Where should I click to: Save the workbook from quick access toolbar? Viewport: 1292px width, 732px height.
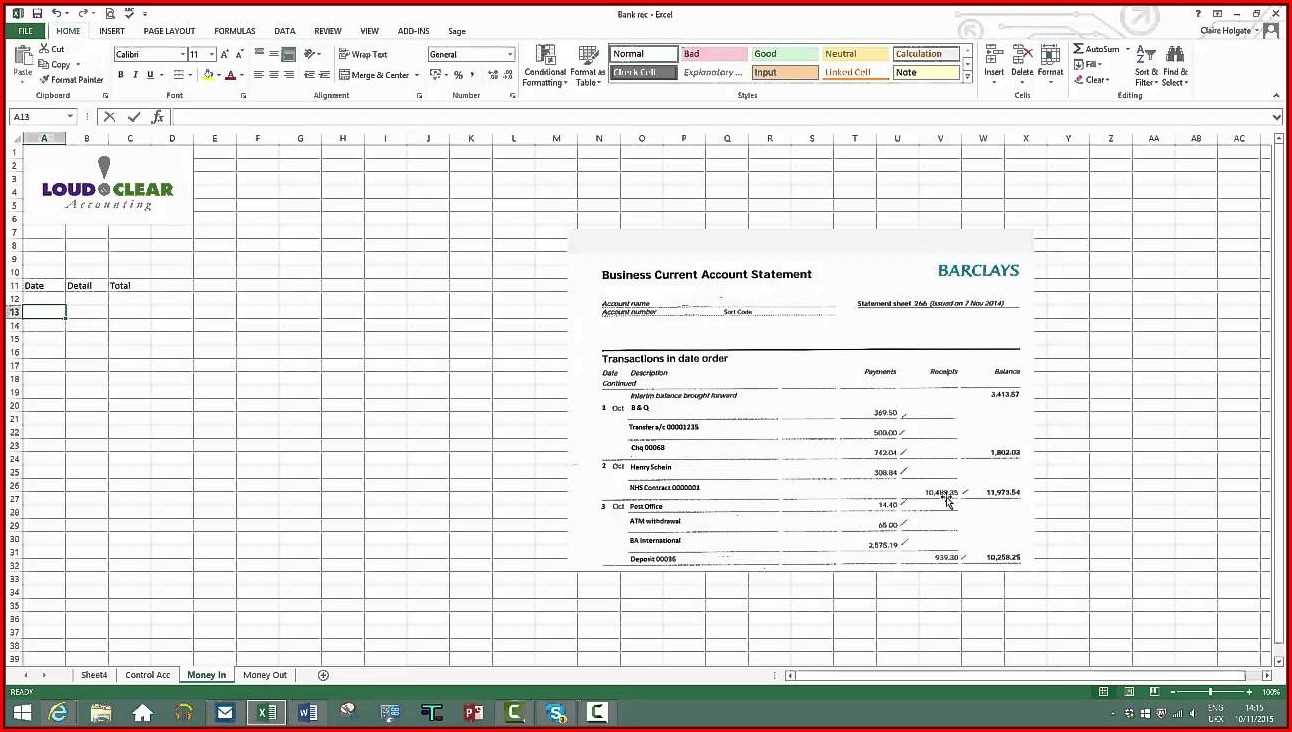pos(37,14)
